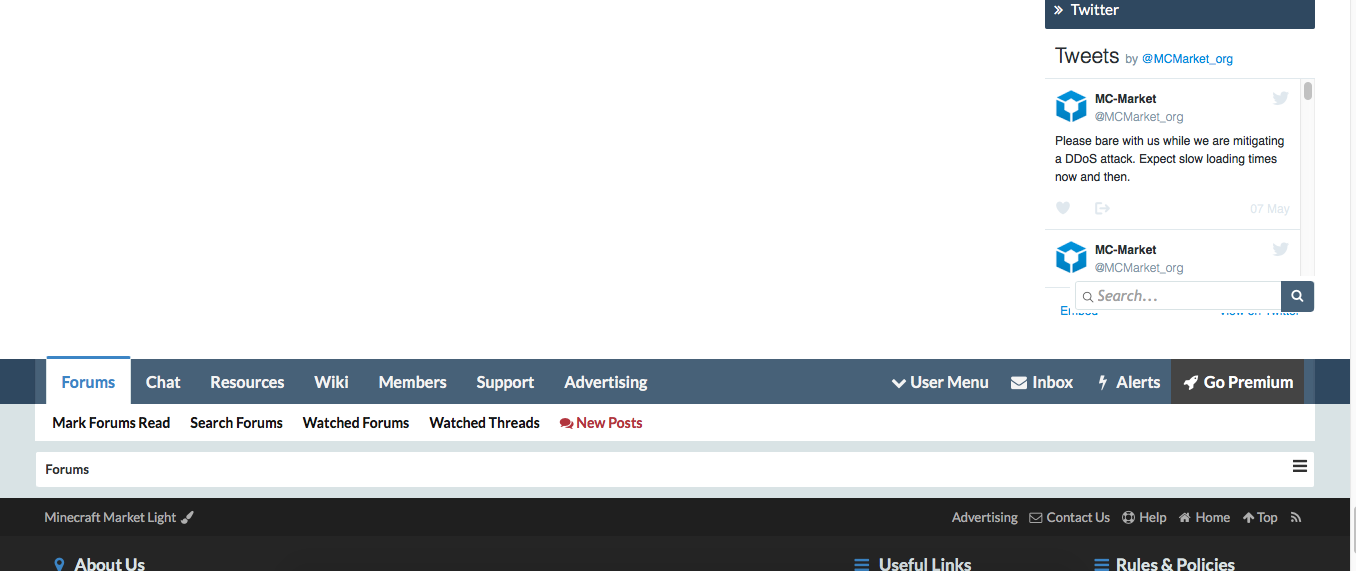1356x571 pixels.
Task: Like the DDoS attack tweet with heart icon
Action: coord(1063,208)
